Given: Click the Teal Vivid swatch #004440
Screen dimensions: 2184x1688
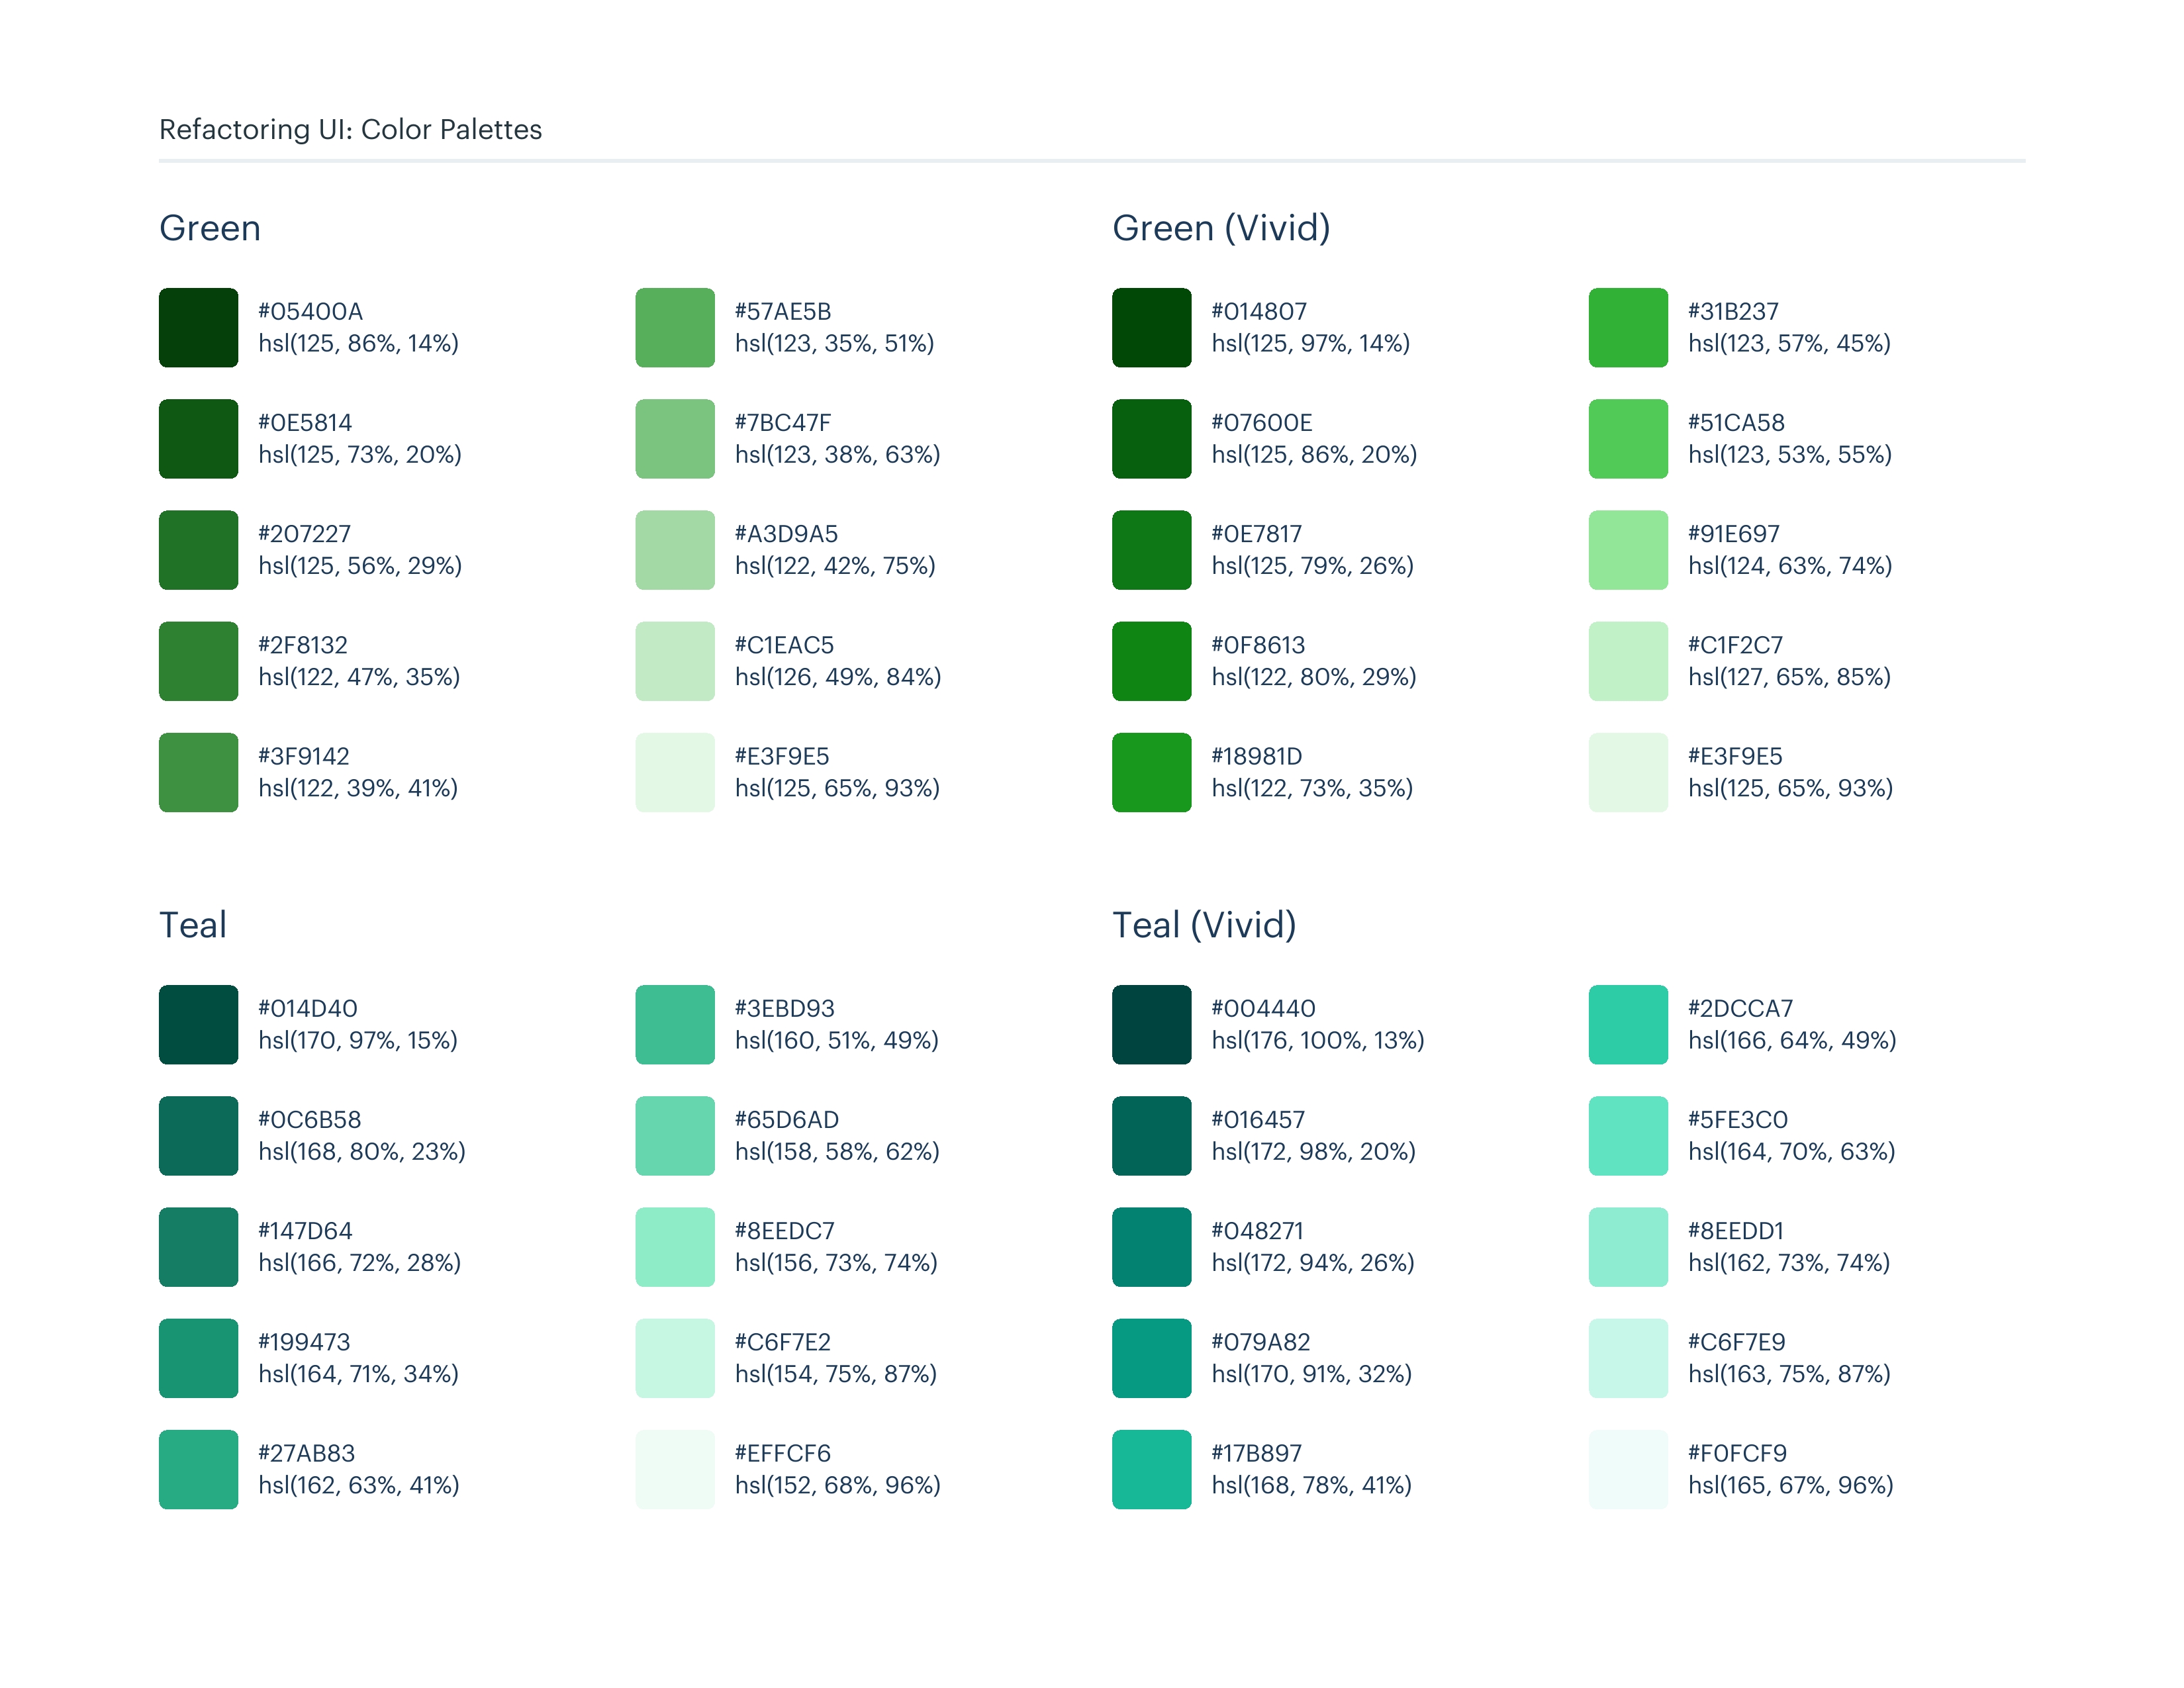Looking at the screenshot, I should (1151, 1024).
